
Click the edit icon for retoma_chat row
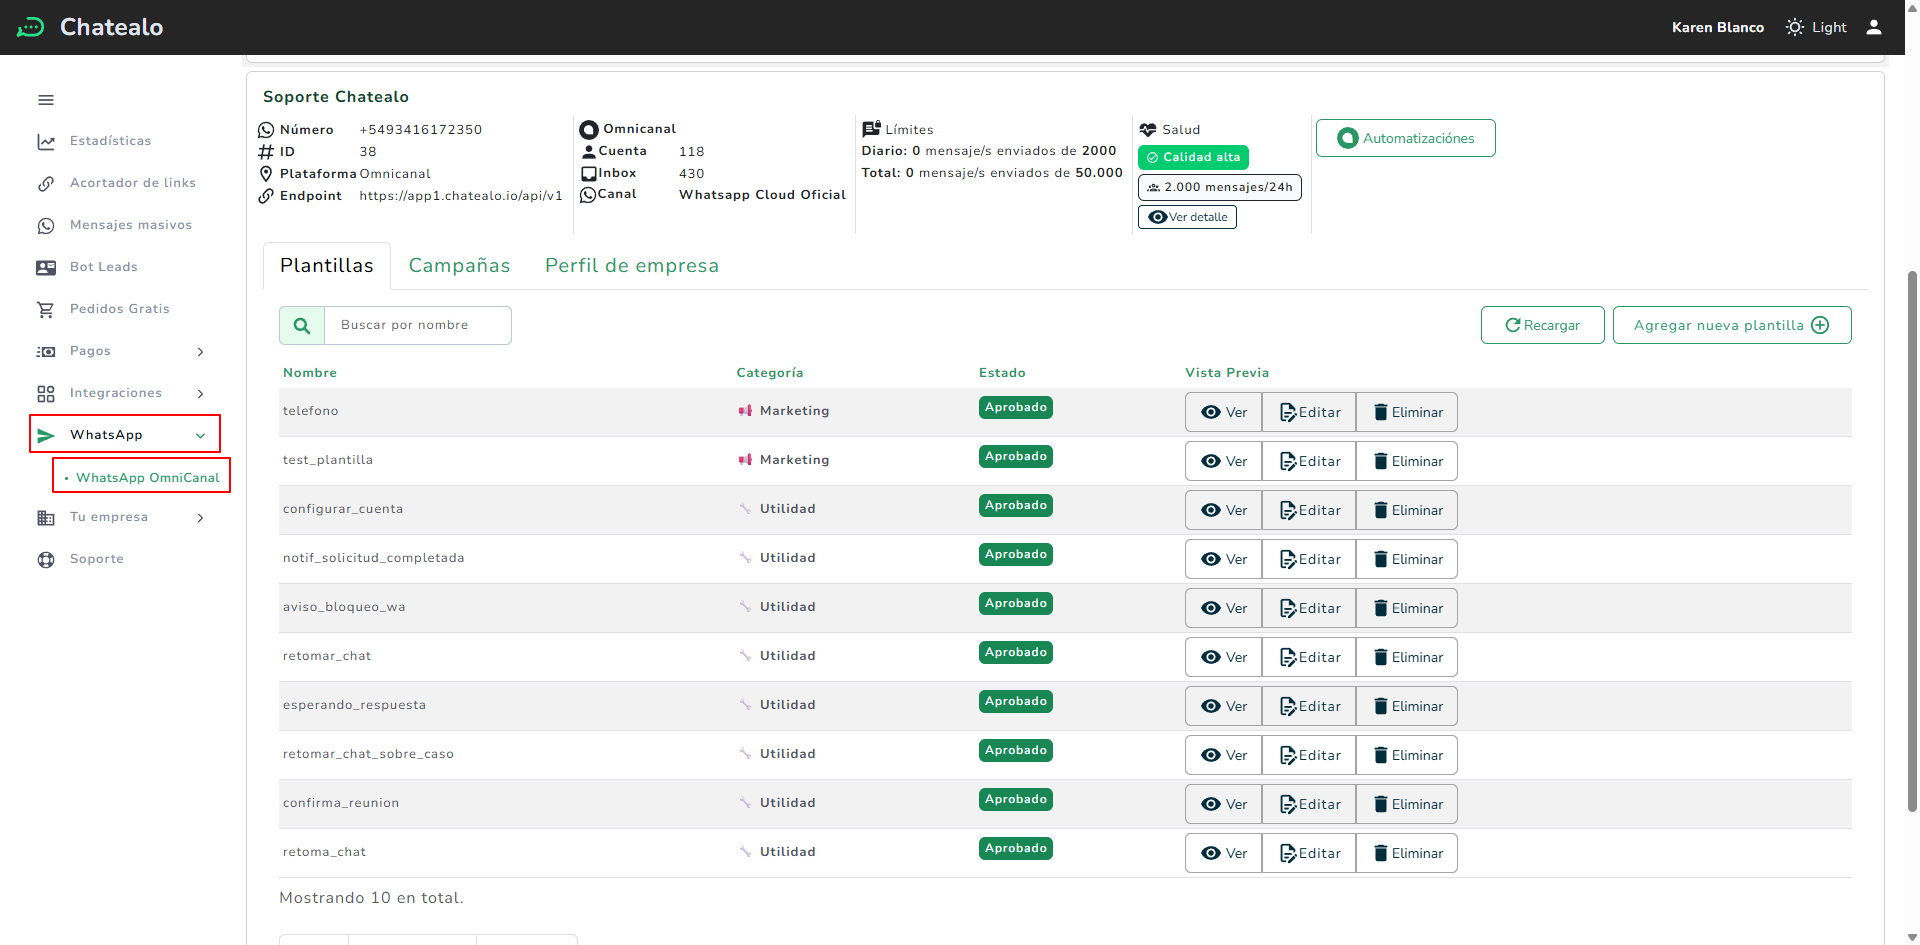click(1288, 853)
